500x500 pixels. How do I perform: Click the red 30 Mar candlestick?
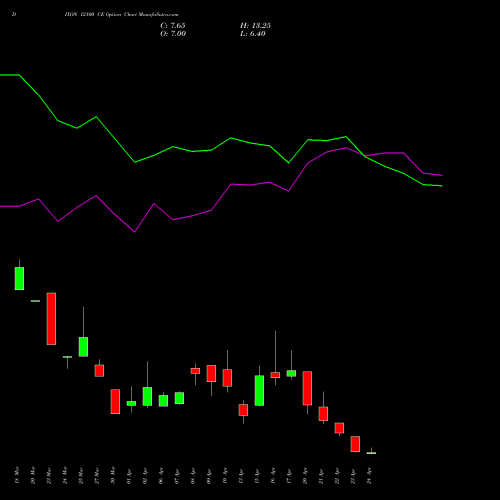tap(115, 402)
